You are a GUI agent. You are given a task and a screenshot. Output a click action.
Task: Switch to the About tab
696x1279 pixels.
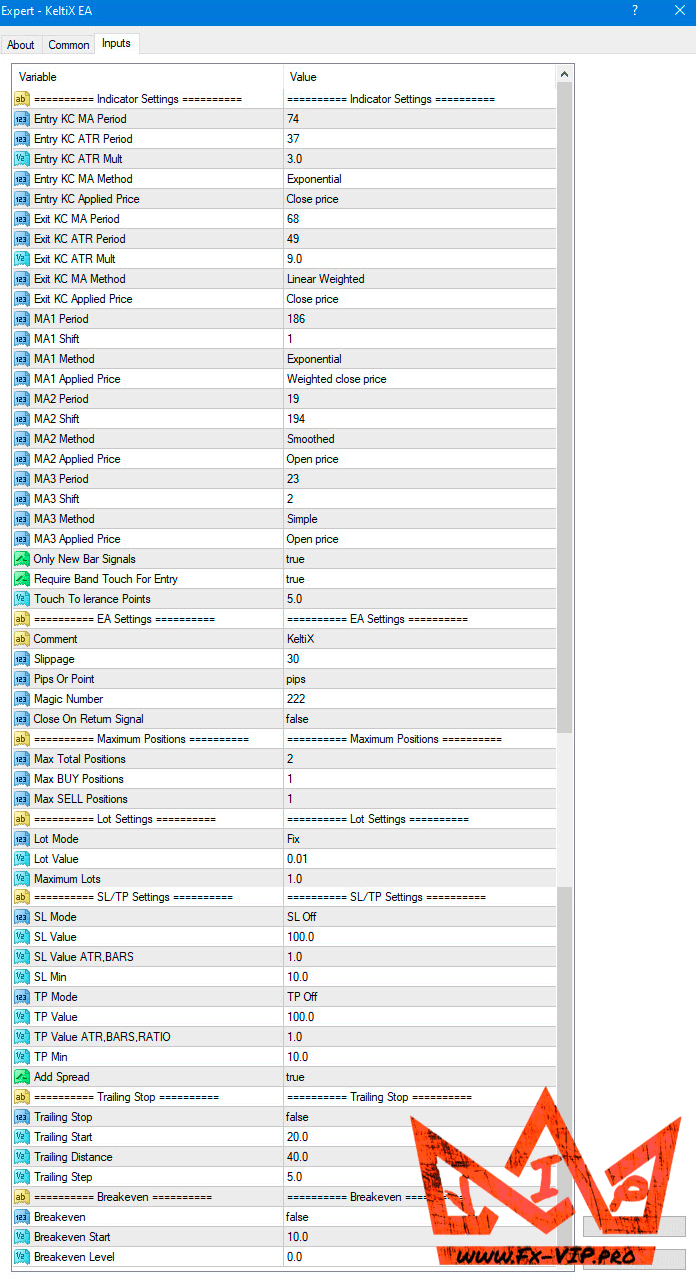click(x=21, y=45)
